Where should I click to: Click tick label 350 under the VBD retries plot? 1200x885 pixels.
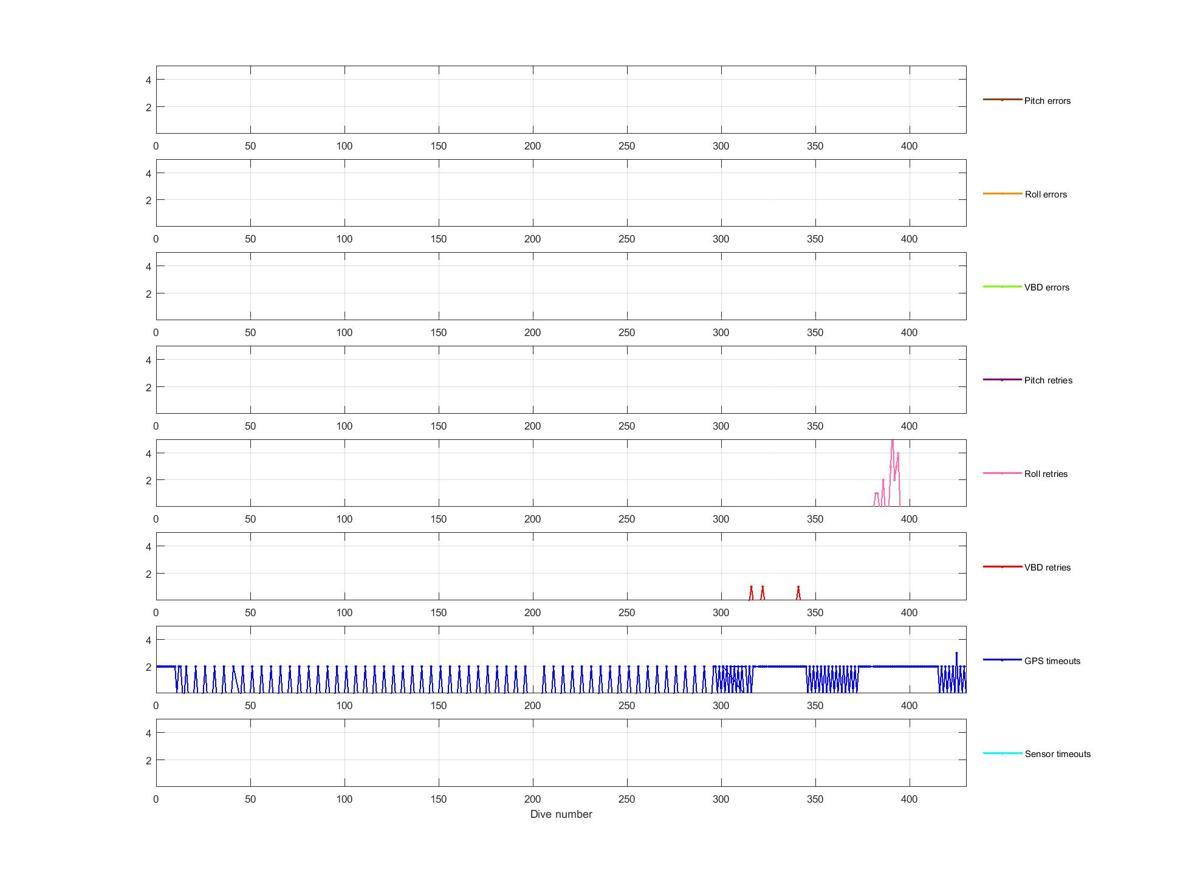click(815, 612)
